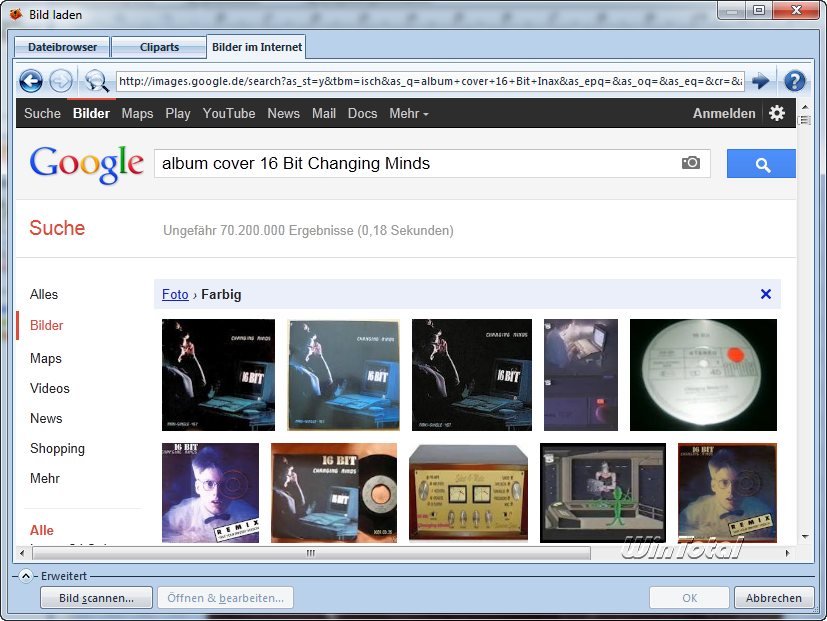Select Shopping in the left sidebar
827x621 pixels.
(57, 448)
